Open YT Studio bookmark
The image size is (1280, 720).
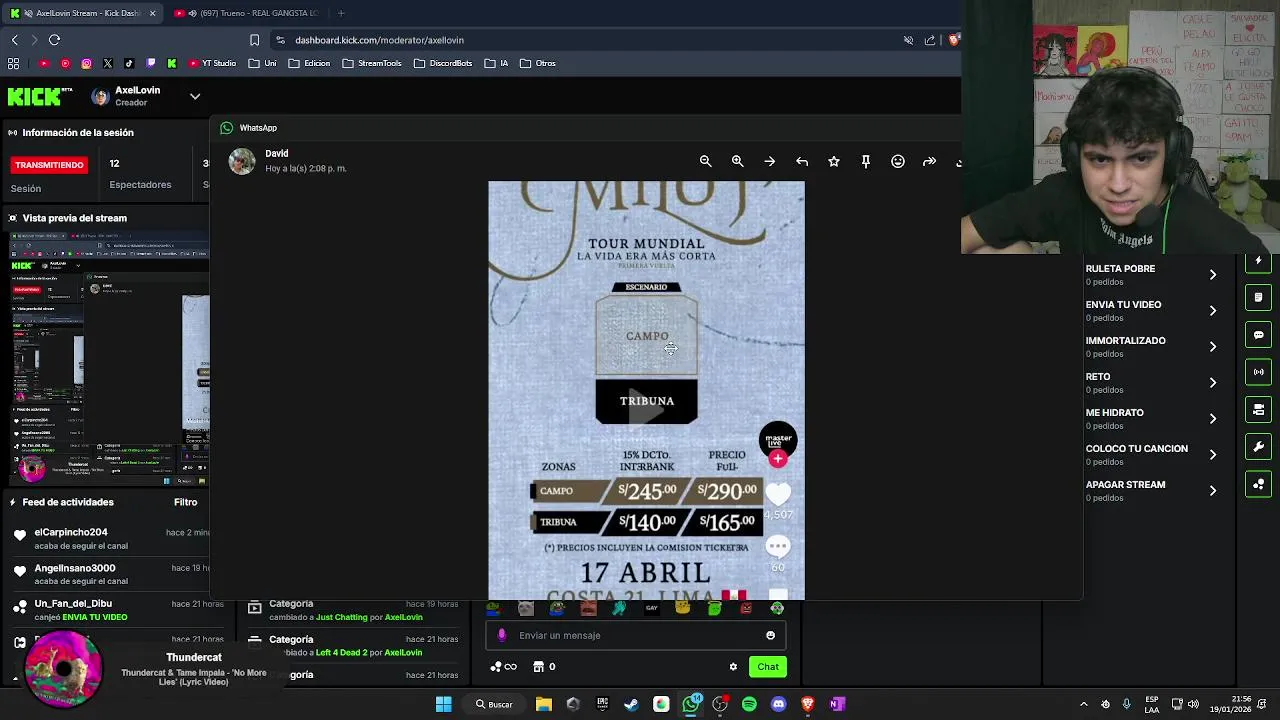(x=212, y=63)
